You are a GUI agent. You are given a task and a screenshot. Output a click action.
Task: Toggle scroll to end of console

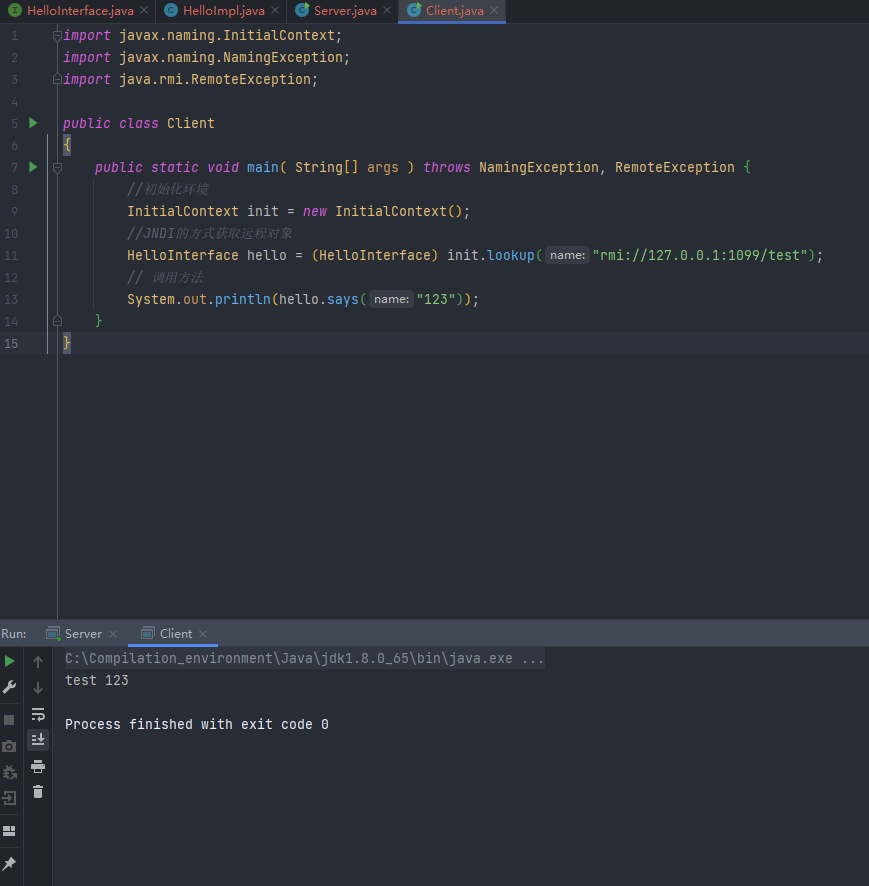(x=38, y=740)
